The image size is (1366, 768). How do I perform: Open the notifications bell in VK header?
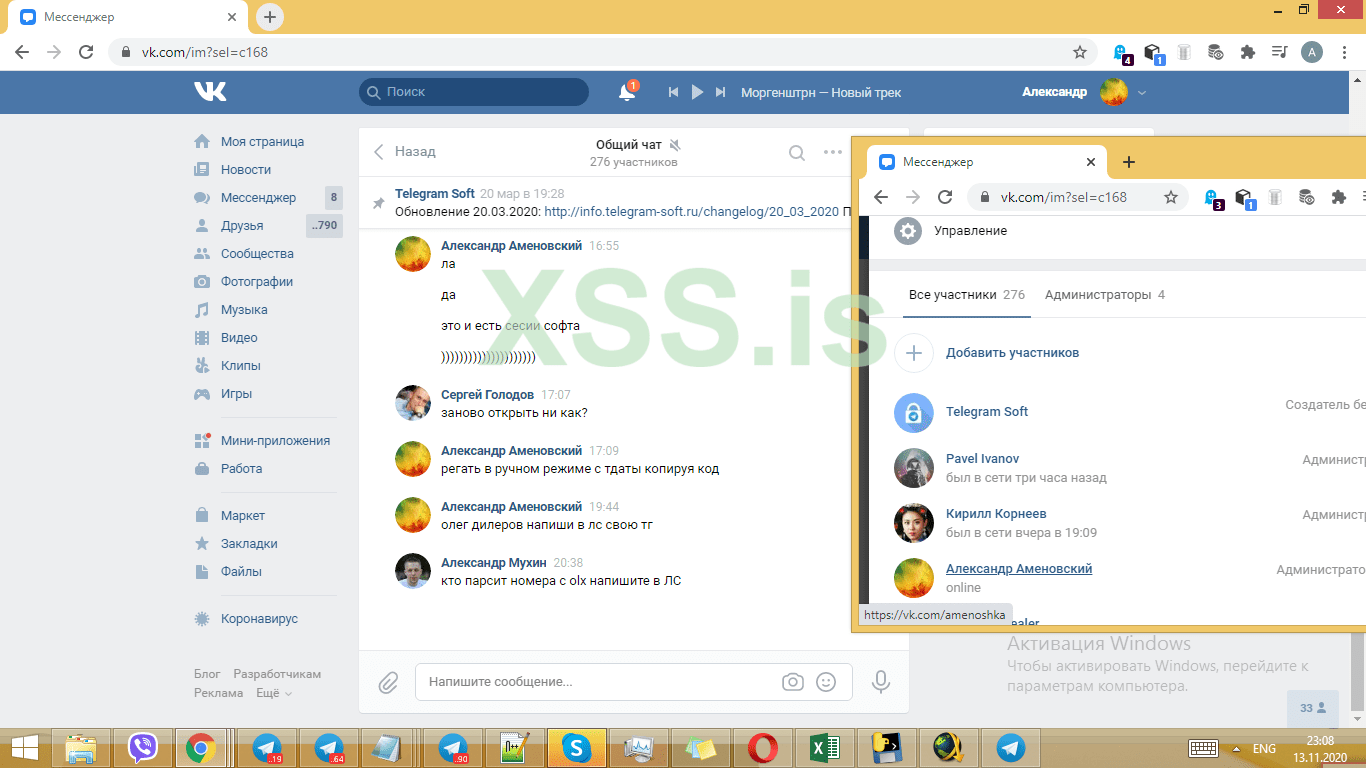click(x=627, y=92)
